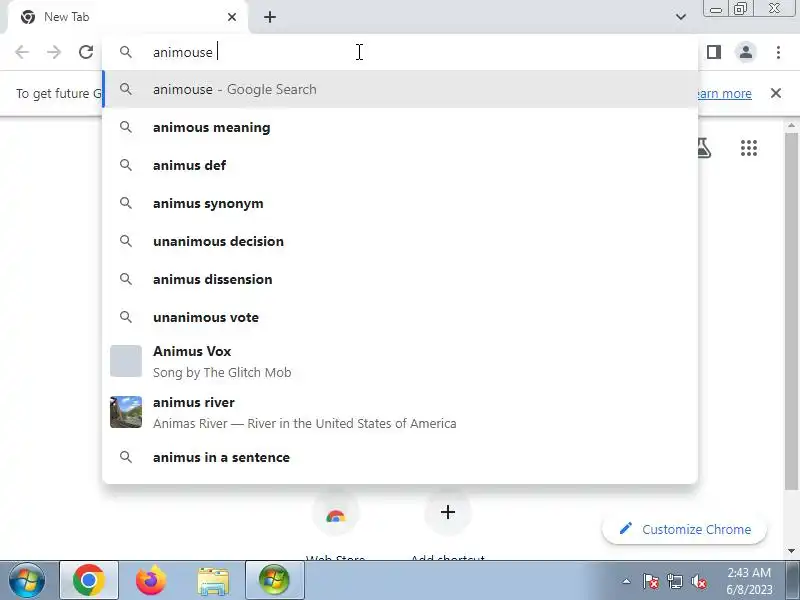800x600 pixels.
Task: Select 'animus in a sentence' suggestion
Action: pos(400,457)
